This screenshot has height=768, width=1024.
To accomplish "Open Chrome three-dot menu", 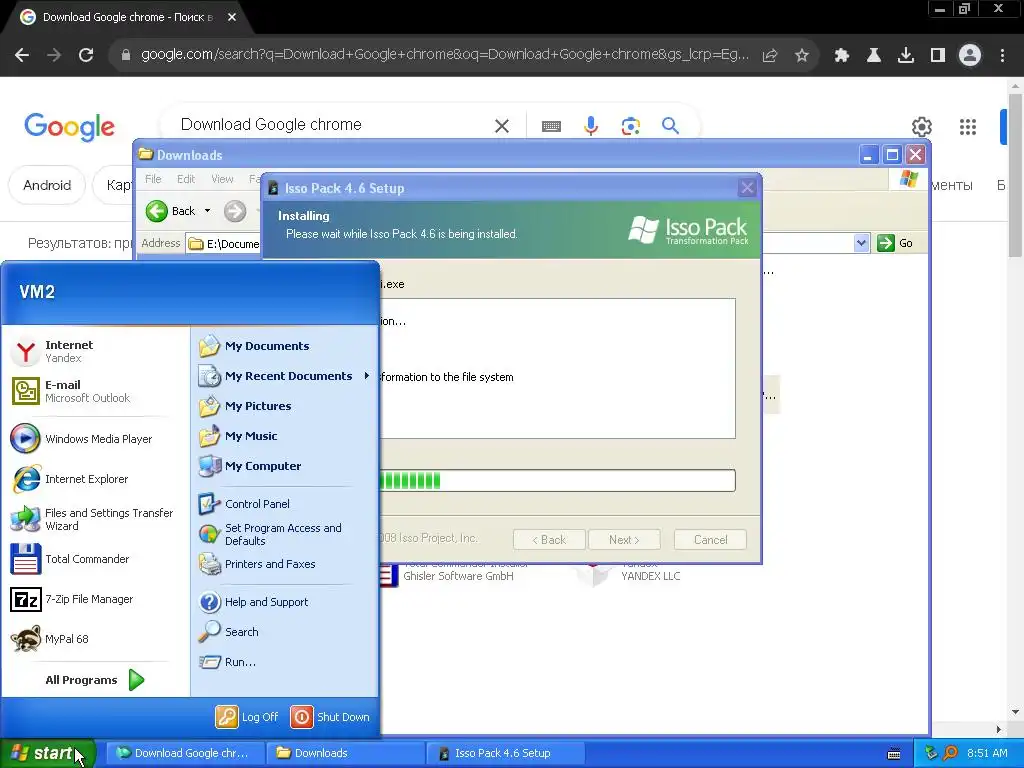I will click(1002, 55).
